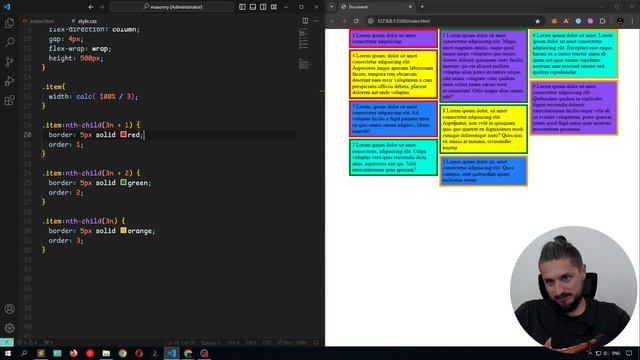Open Firefox from the taskbar
Image resolution: width=640 pixels, height=360 pixels.
click(x=73, y=353)
